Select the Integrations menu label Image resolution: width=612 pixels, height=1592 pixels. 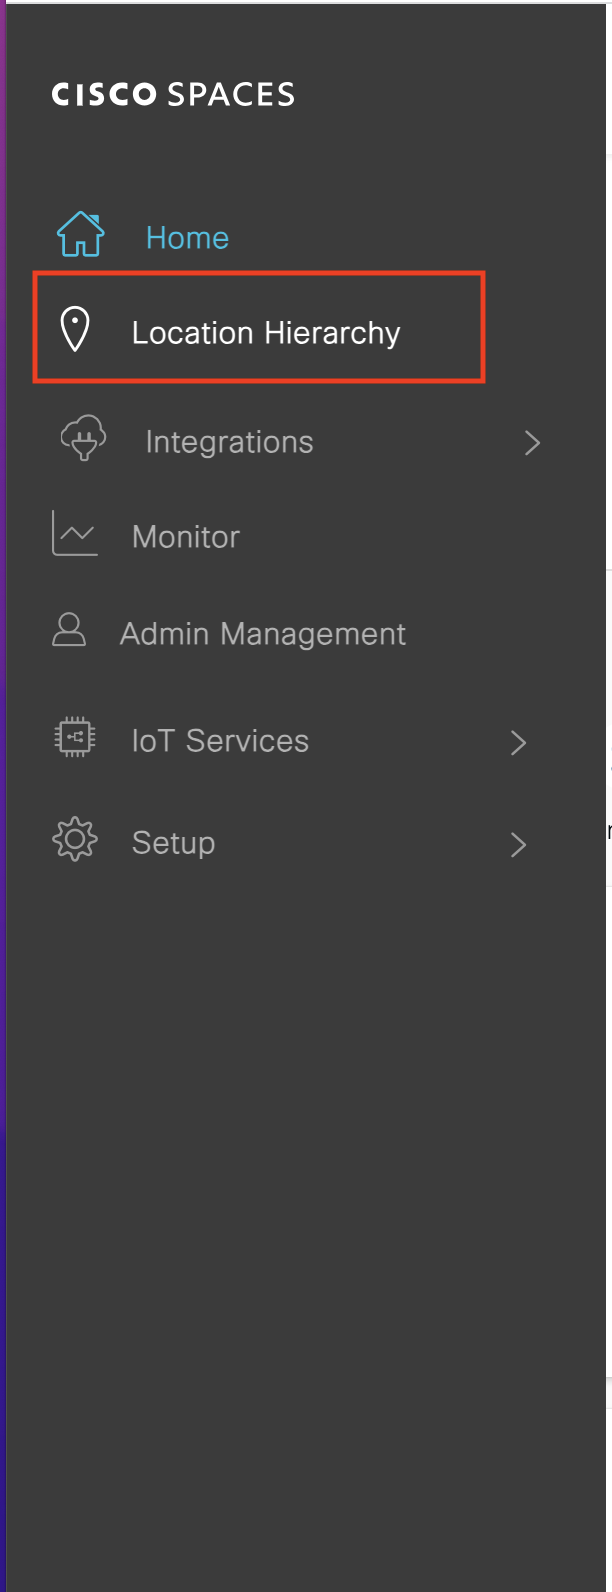229,442
